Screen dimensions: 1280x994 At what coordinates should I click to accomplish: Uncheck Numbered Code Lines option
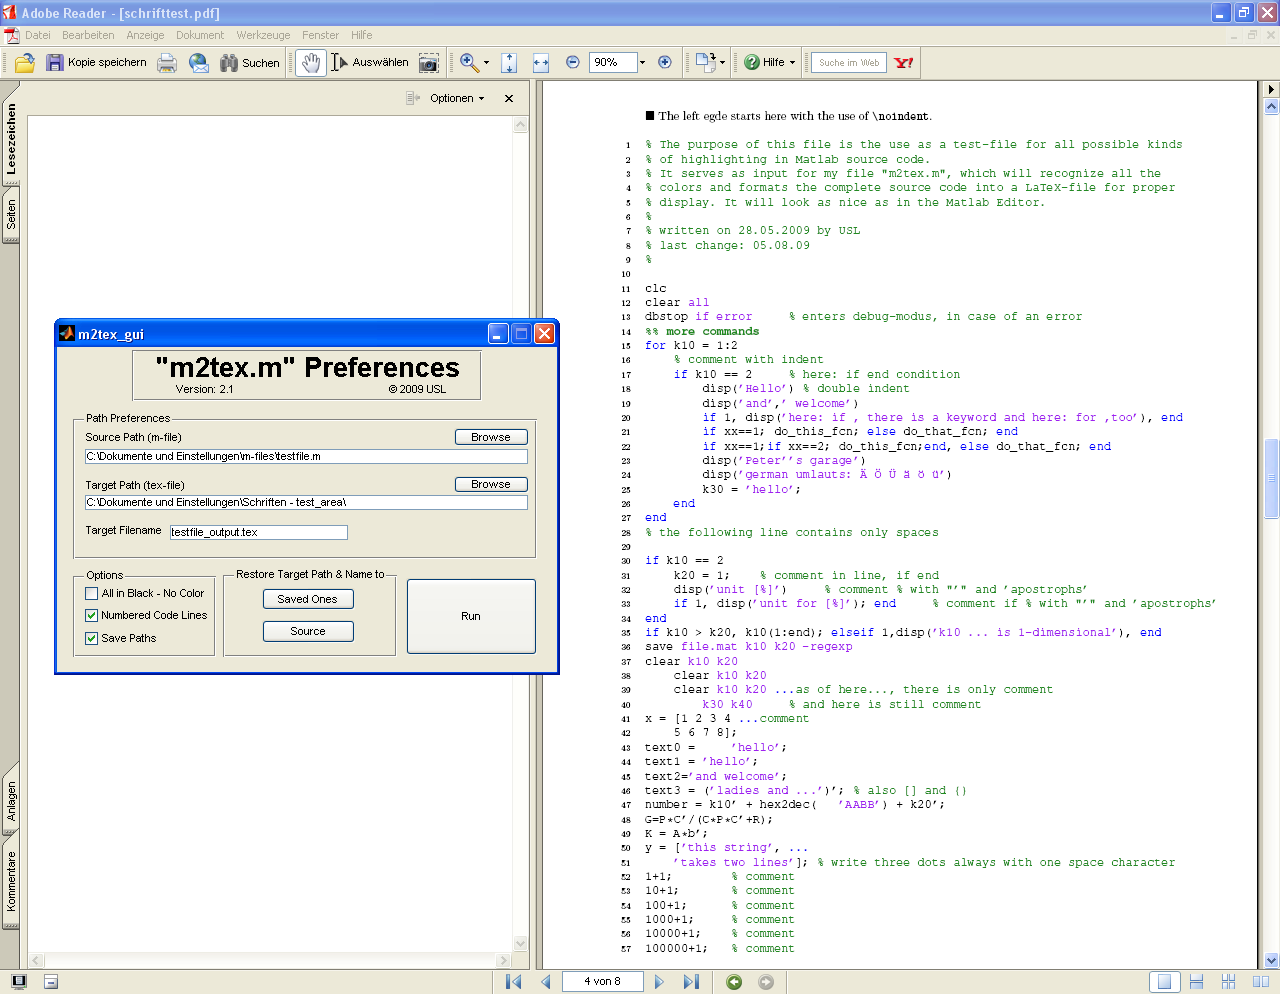point(92,615)
